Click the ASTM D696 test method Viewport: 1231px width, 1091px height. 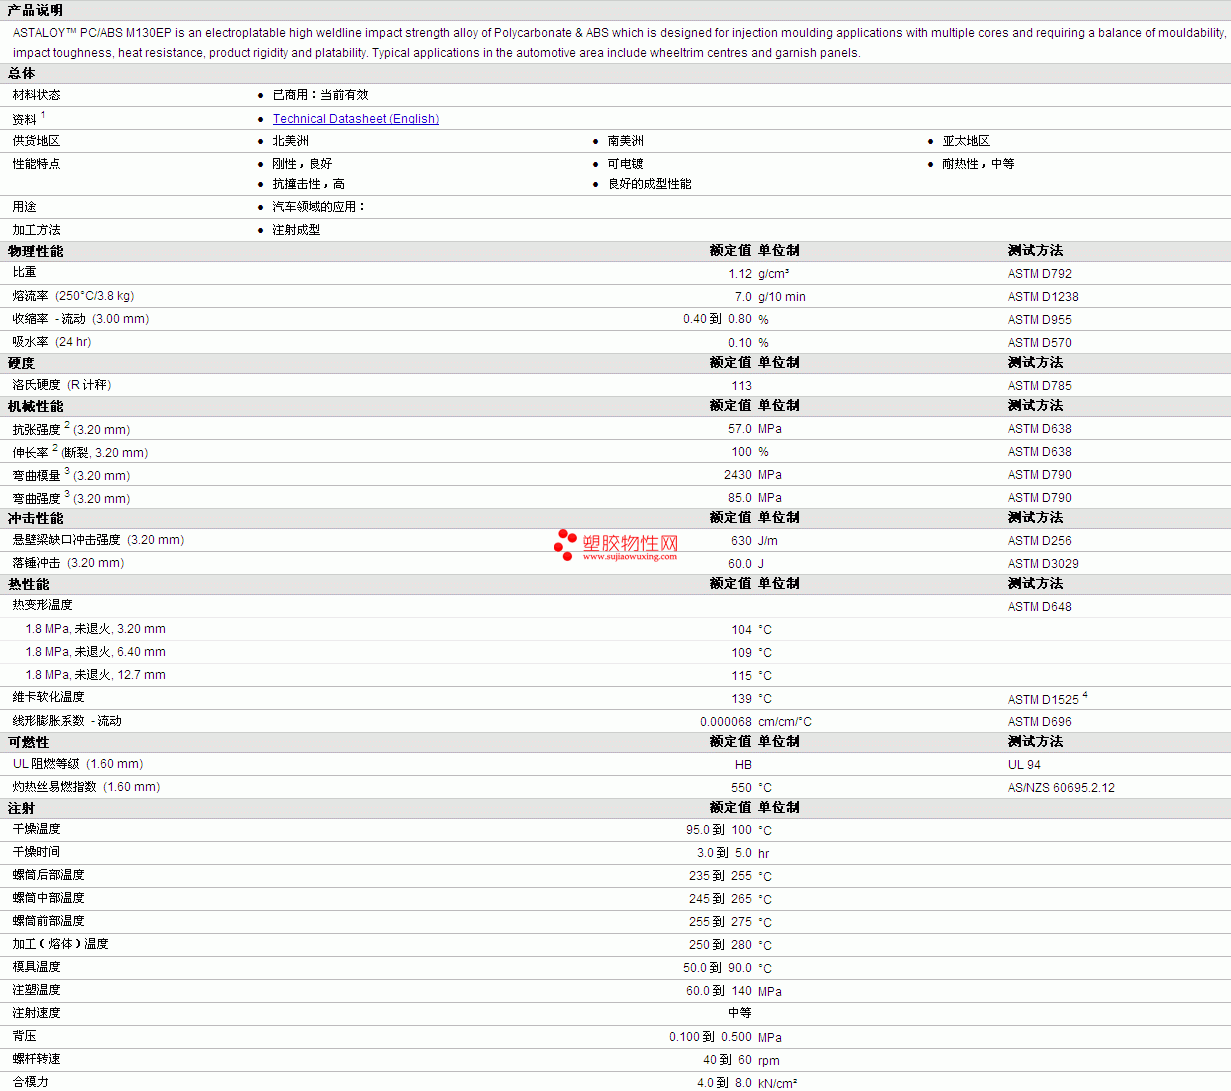pyautogui.click(x=1039, y=722)
